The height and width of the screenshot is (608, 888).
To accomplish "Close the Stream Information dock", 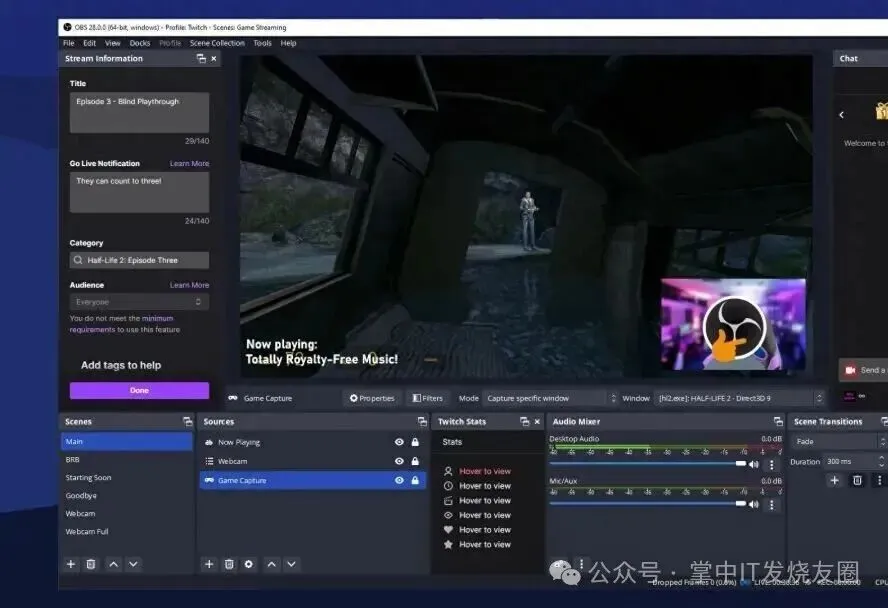I will 214,58.
